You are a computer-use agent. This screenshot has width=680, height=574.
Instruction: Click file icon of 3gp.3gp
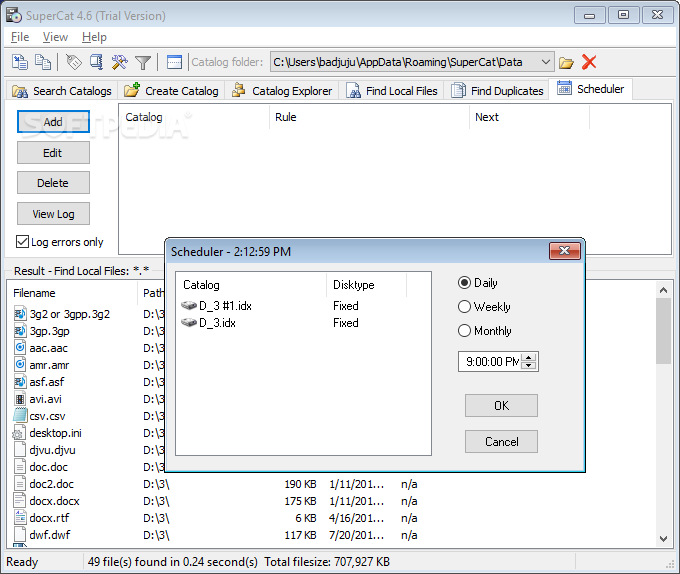(20, 330)
